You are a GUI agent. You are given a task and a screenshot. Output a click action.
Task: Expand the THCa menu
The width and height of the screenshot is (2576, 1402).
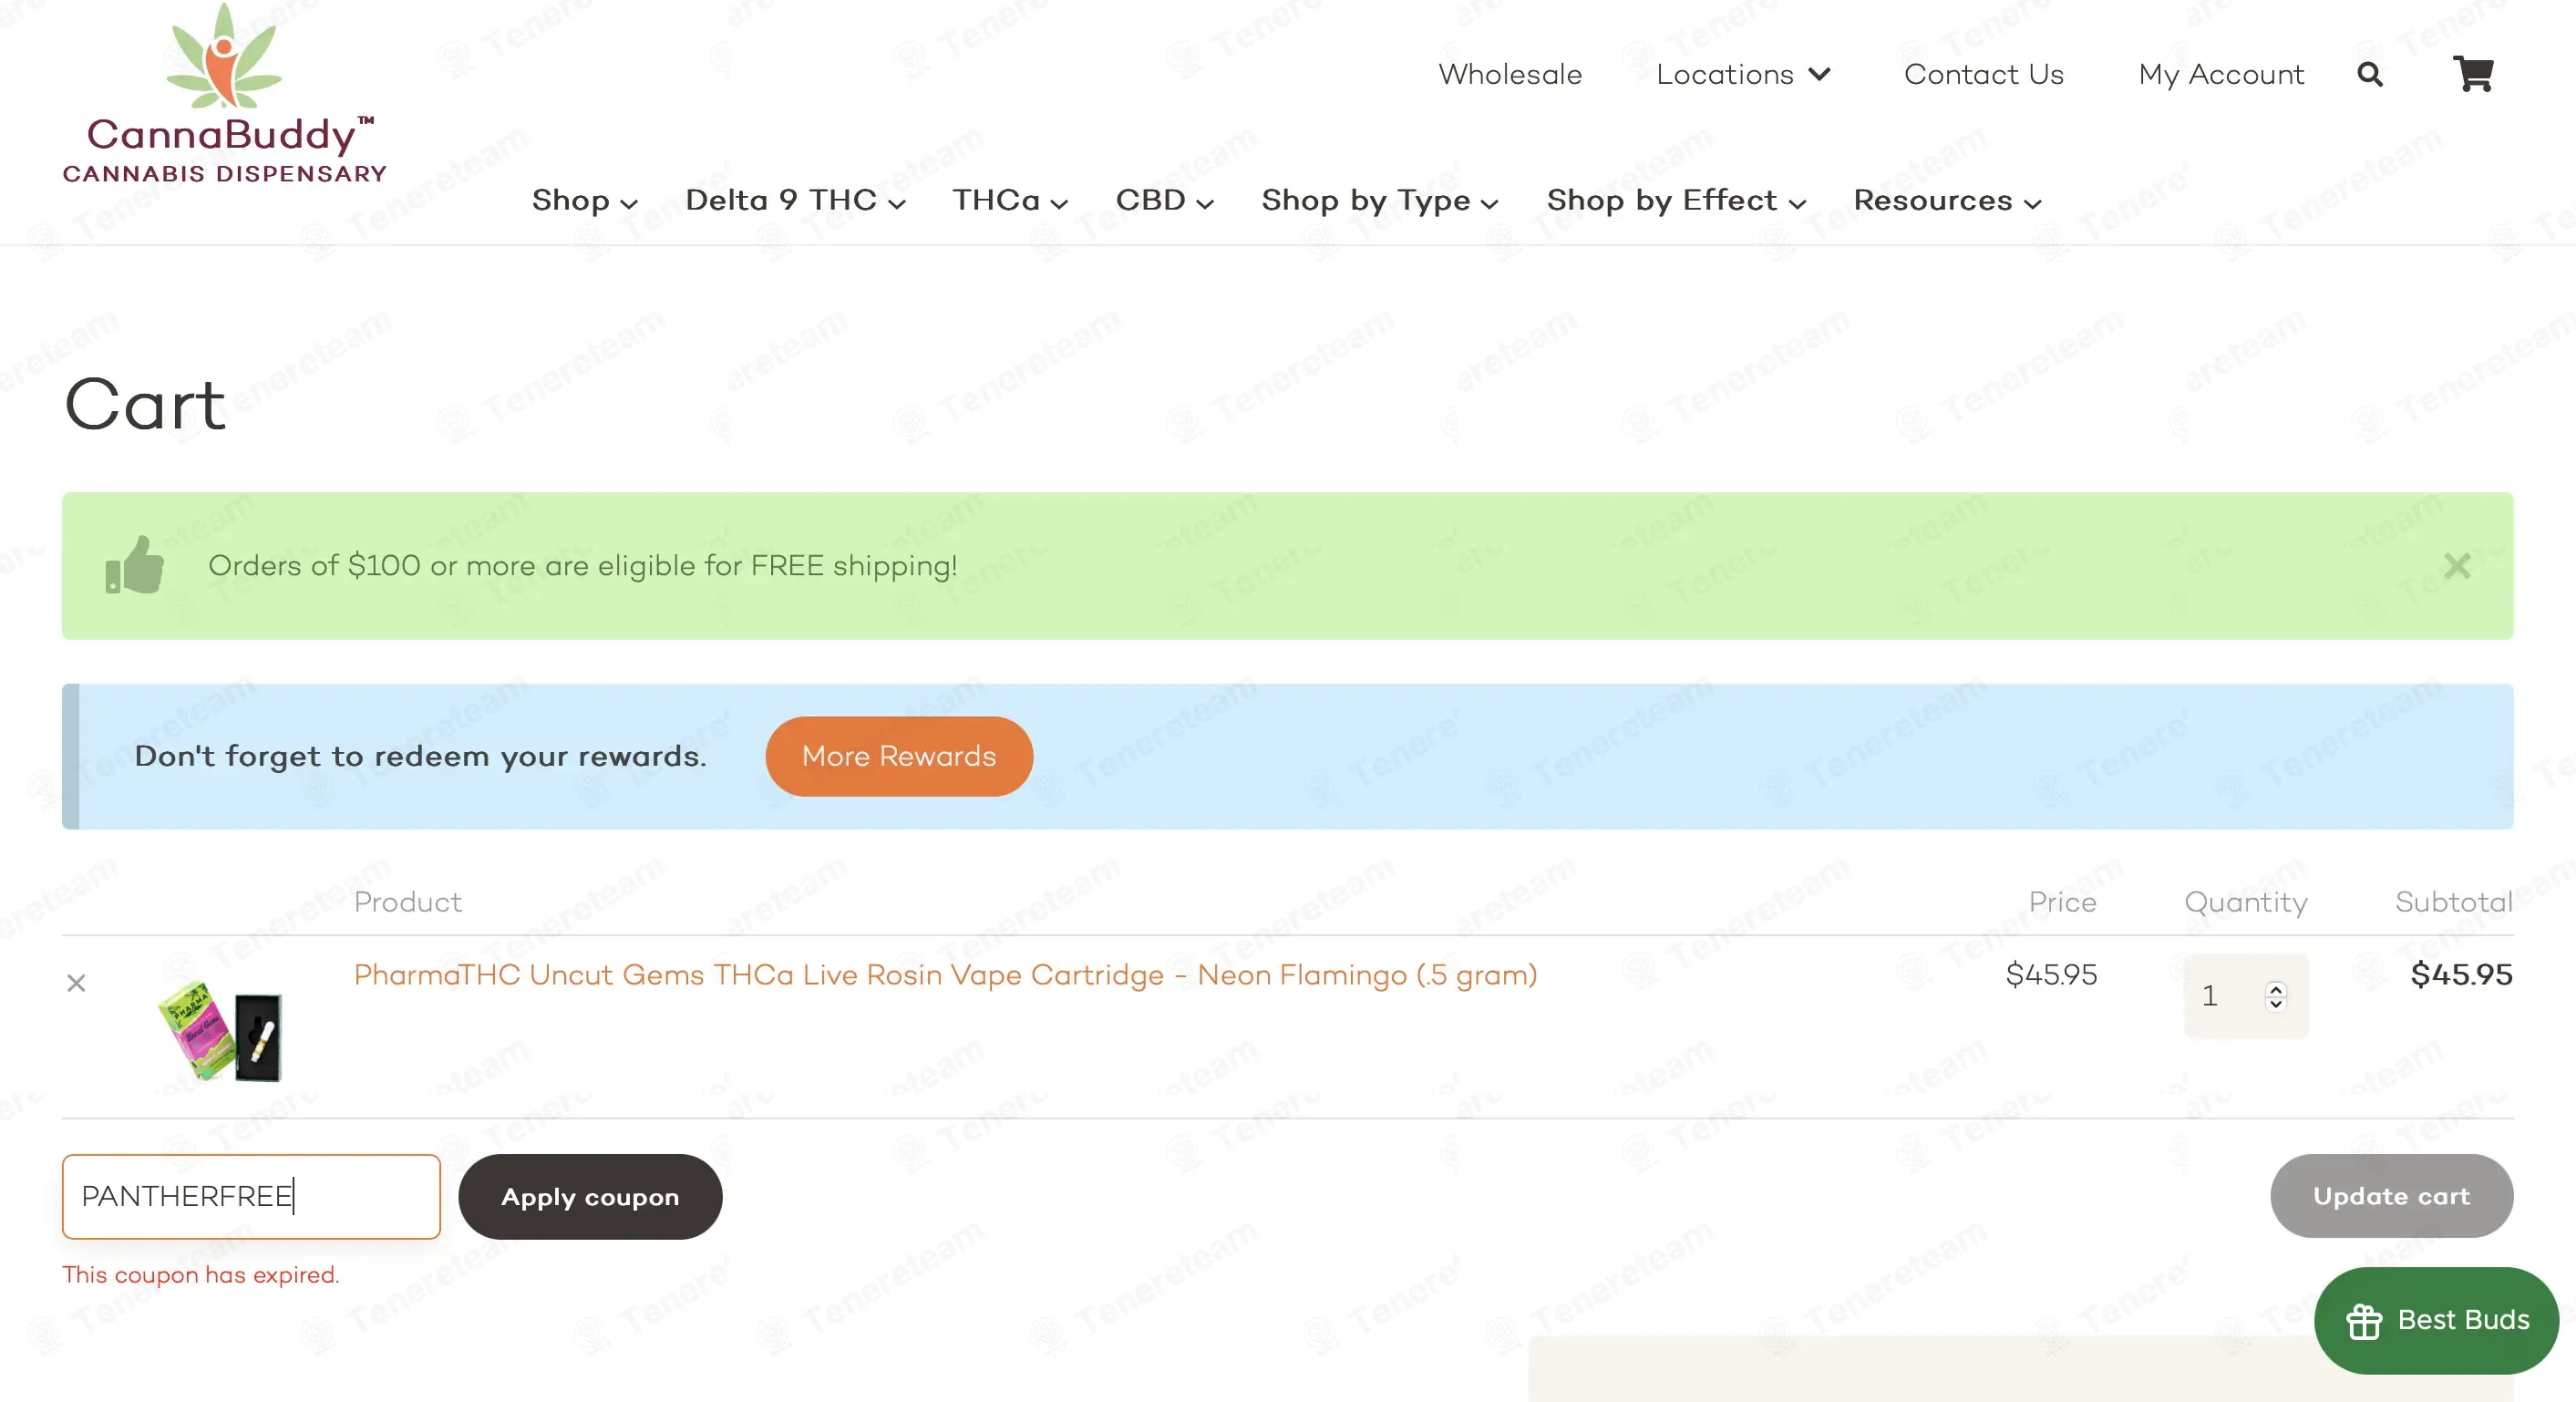coord(1010,200)
